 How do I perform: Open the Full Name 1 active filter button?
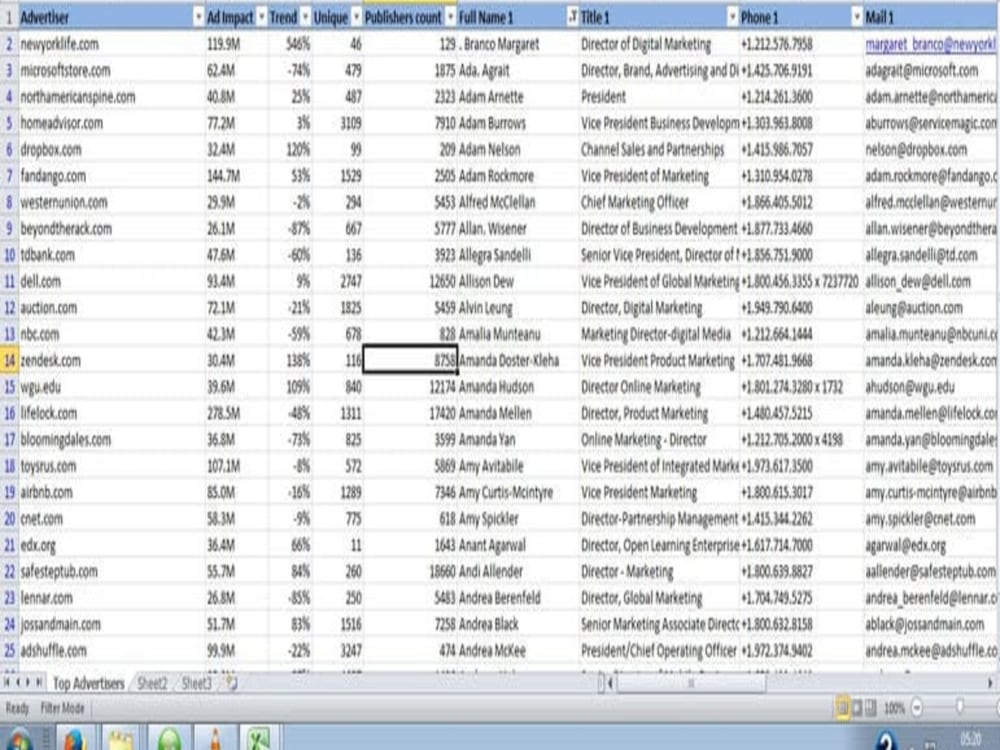[x=573, y=17]
